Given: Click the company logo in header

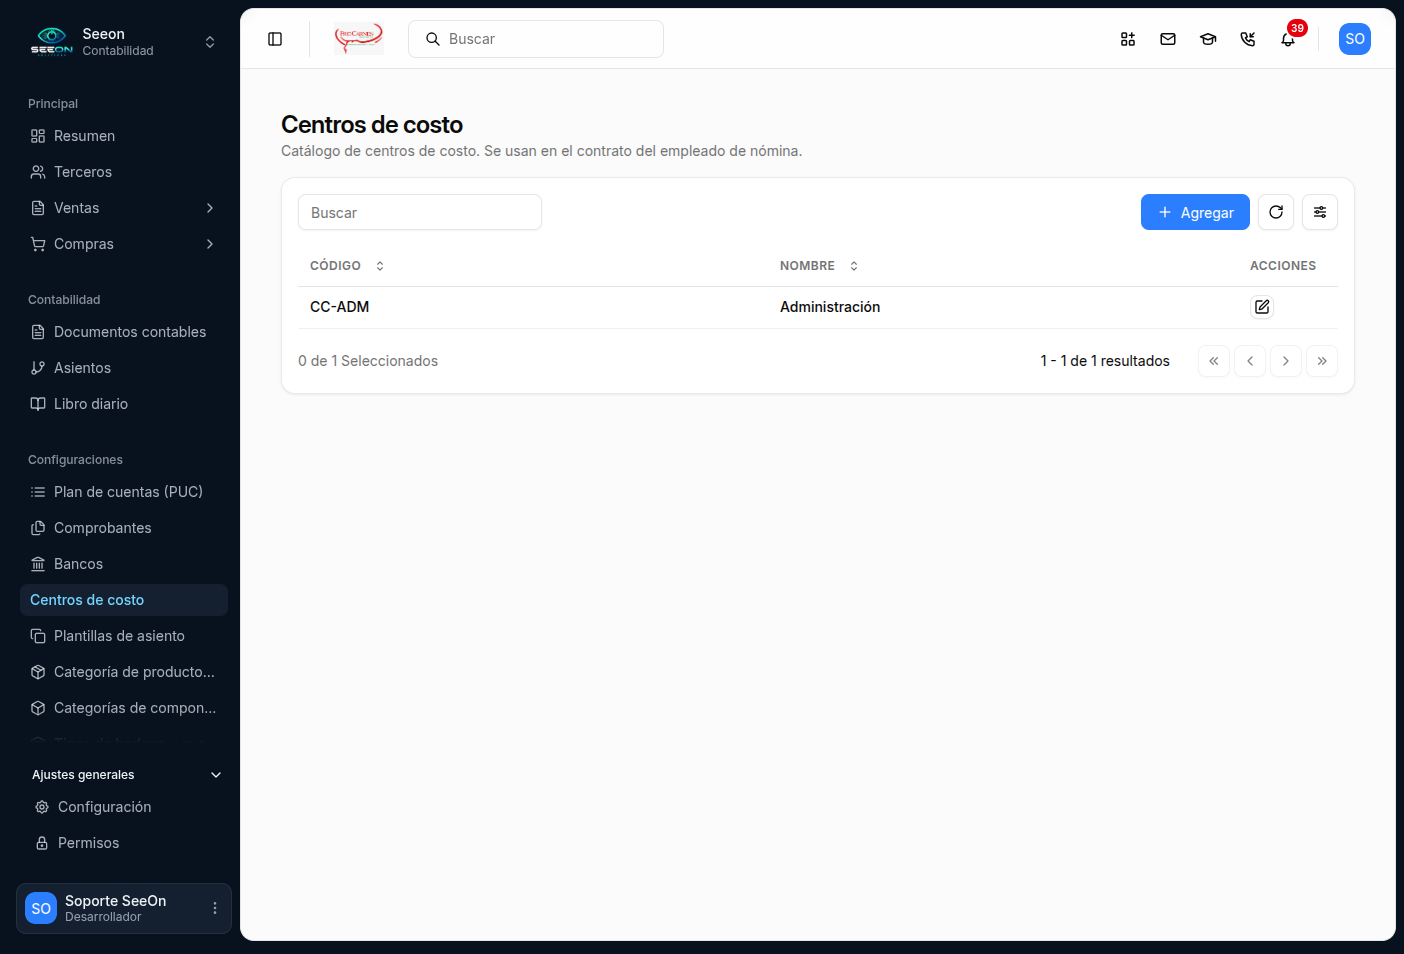Looking at the screenshot, I should pos(359,39).
